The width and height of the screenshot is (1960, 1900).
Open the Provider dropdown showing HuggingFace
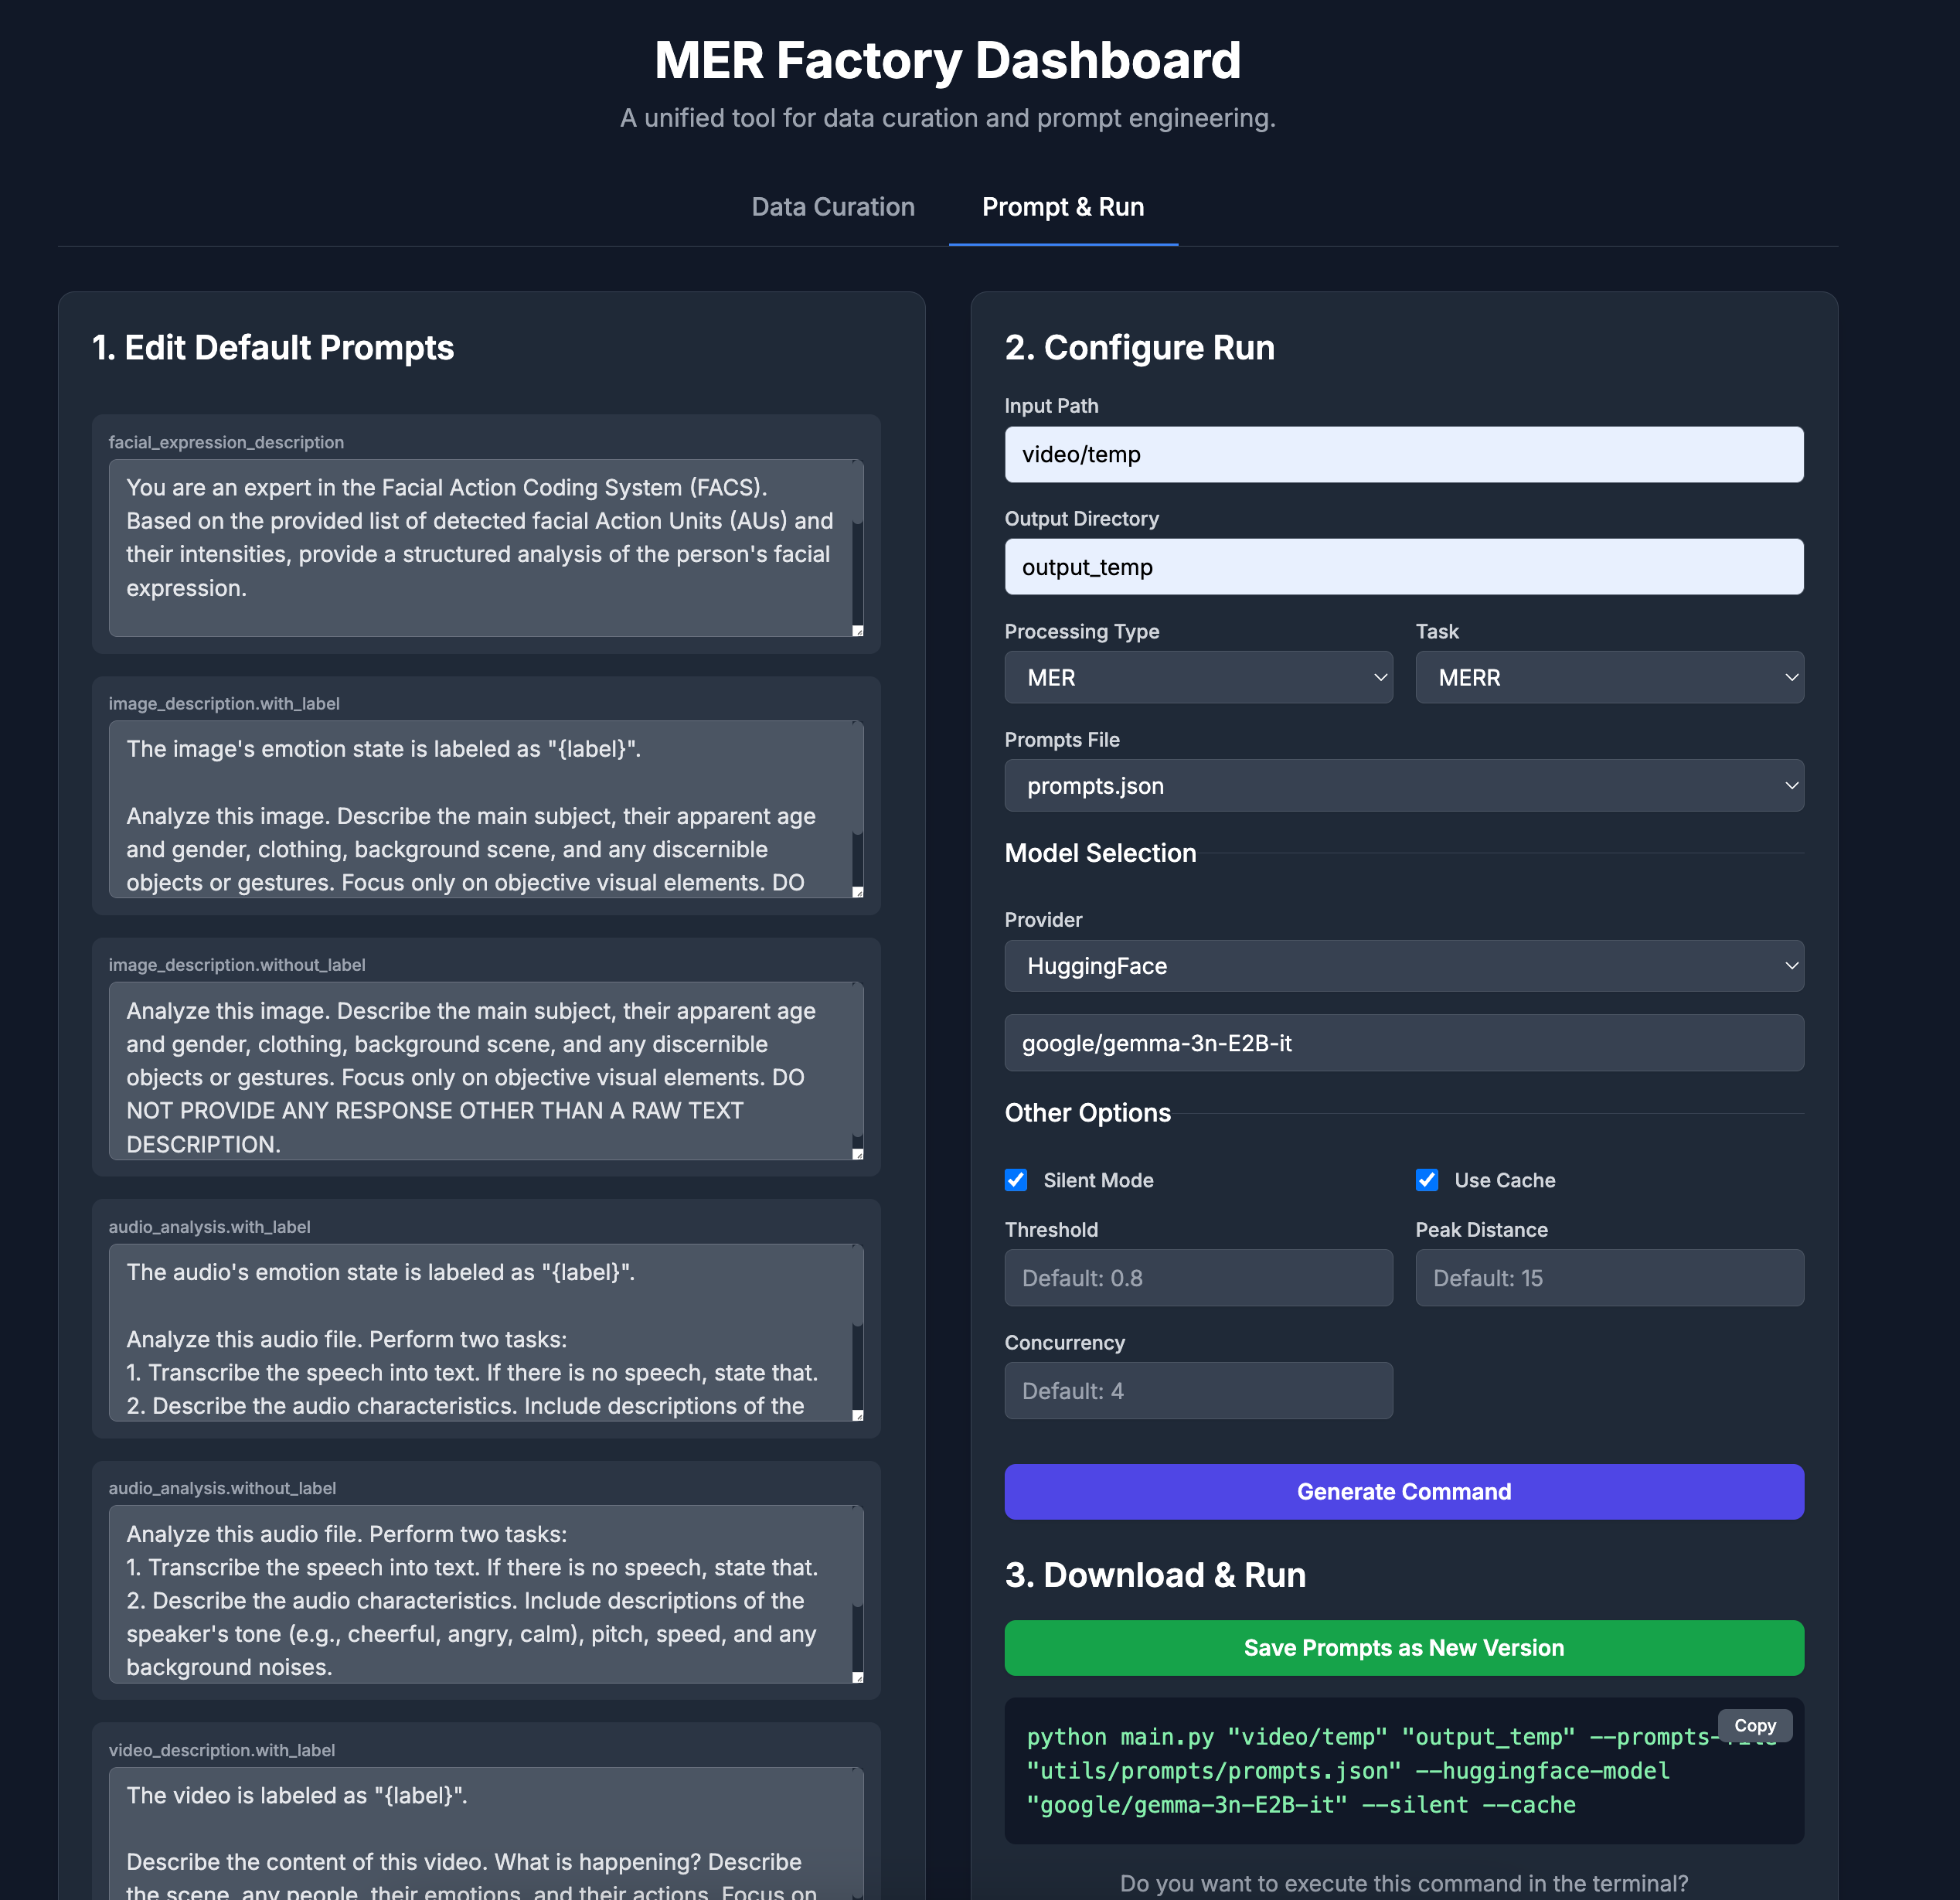pos(1403,966)
